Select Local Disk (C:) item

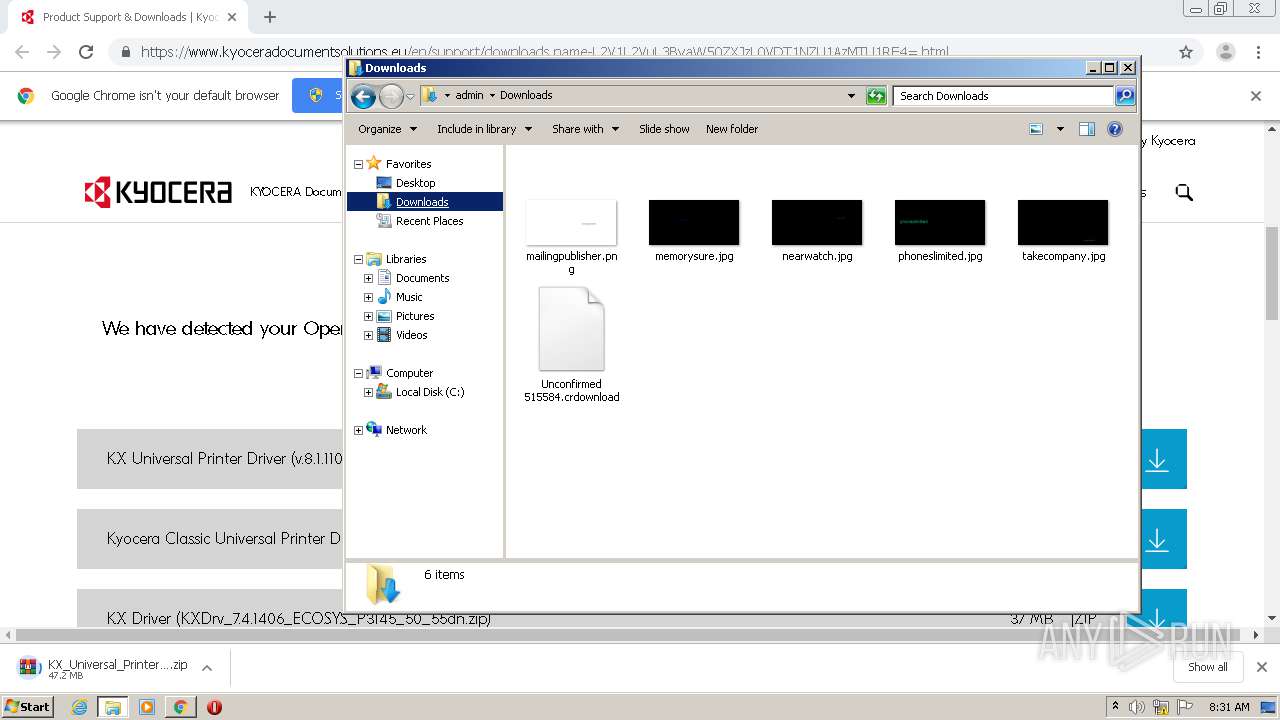pos(430,392)
